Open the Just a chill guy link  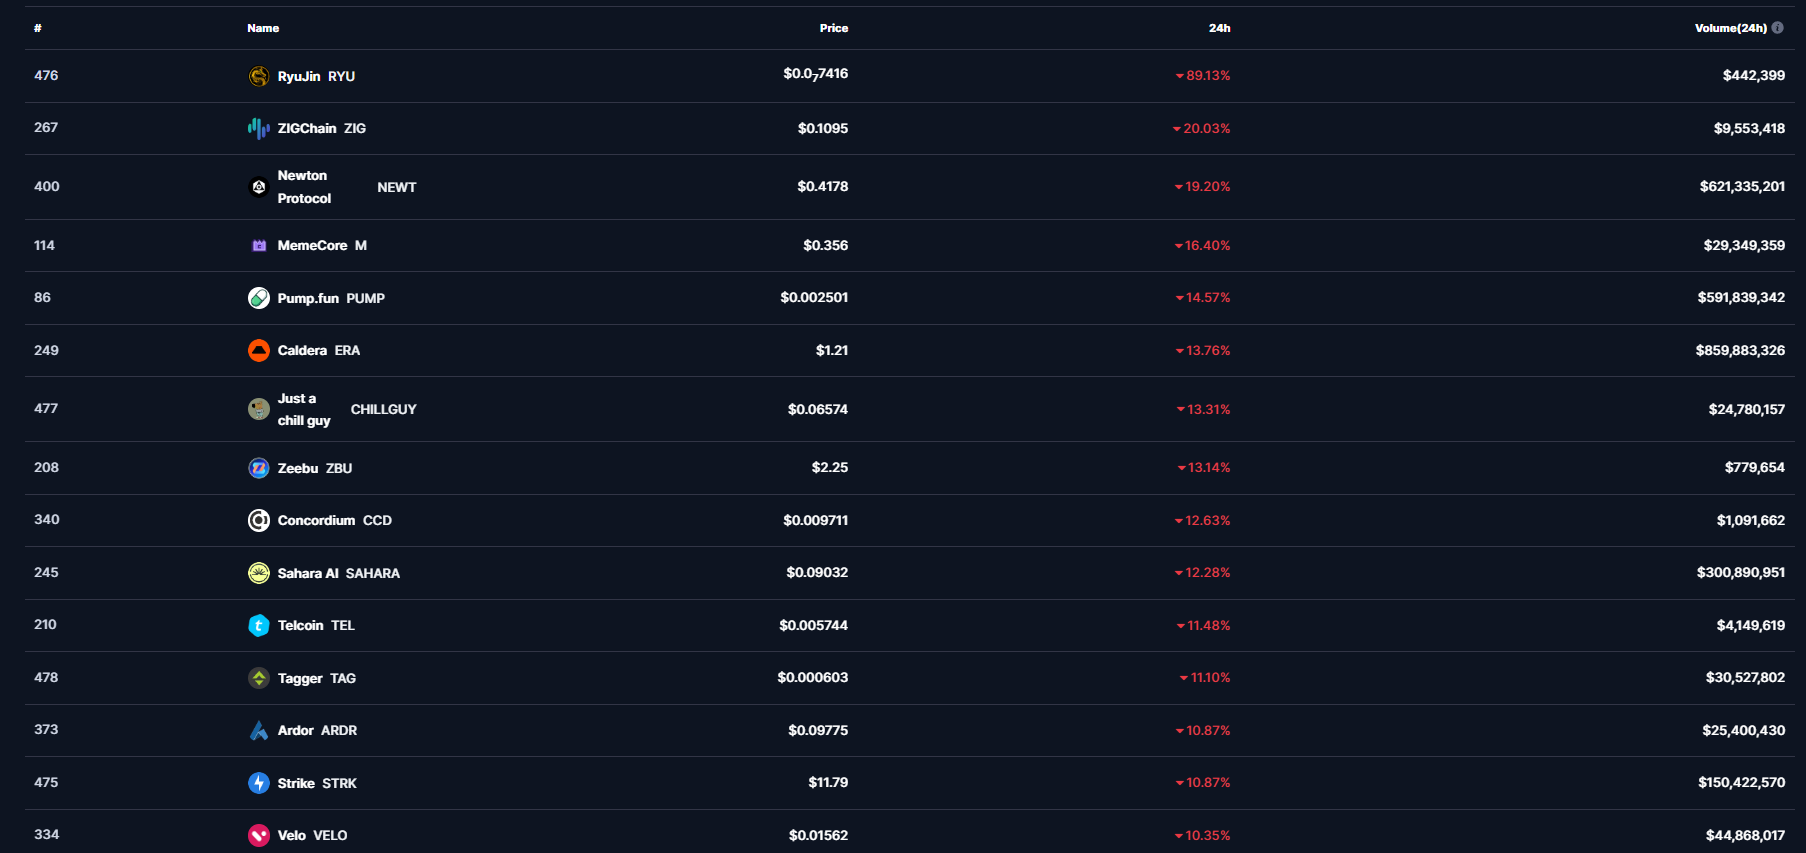tap(303, 409)
